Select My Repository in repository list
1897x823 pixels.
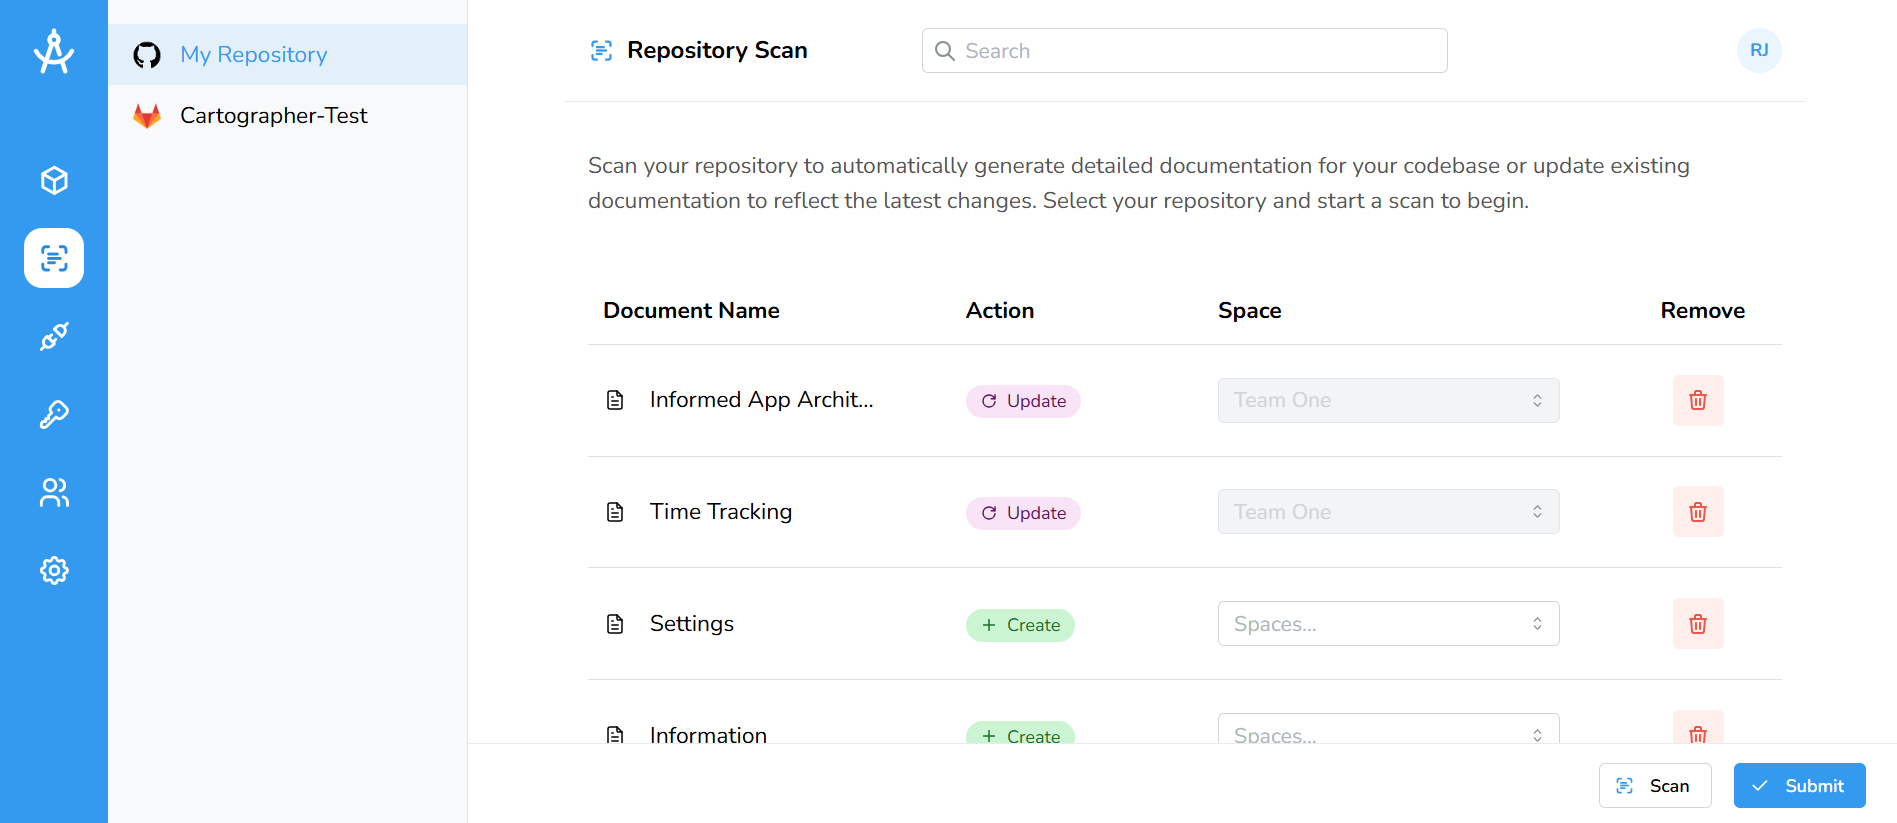click(x=288, y=55)
